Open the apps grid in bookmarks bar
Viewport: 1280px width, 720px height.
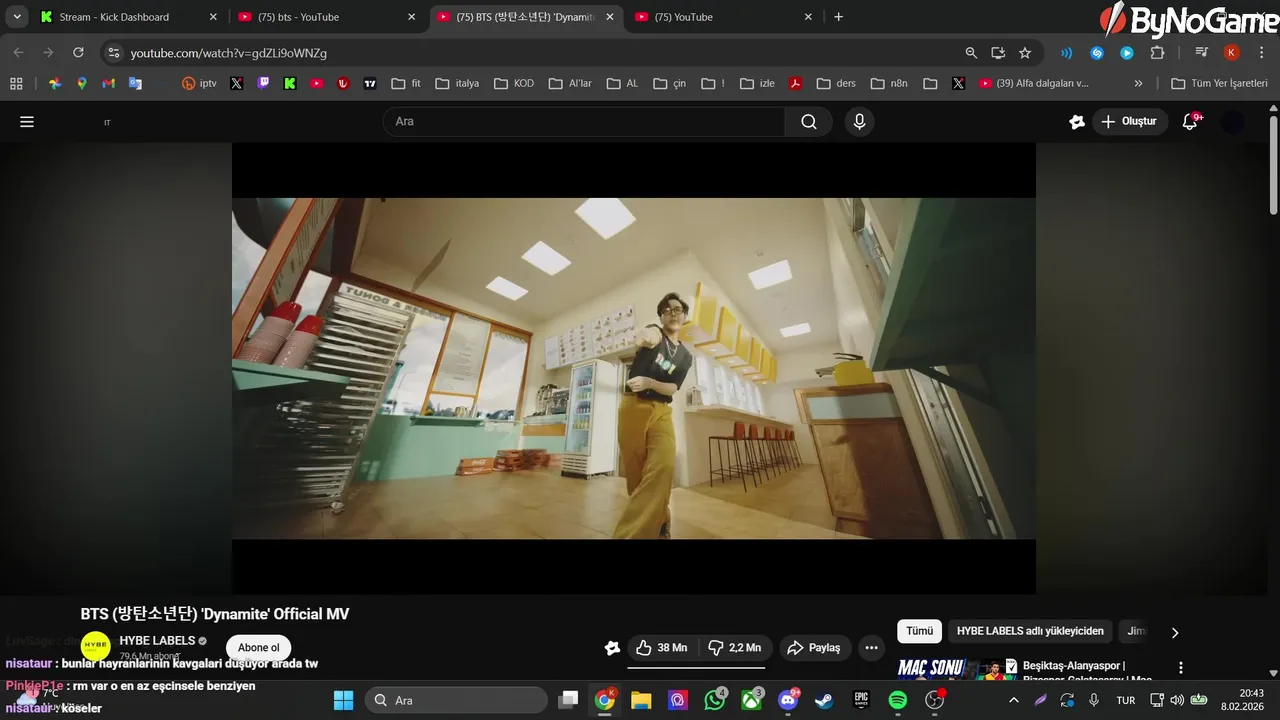[16, 84]
